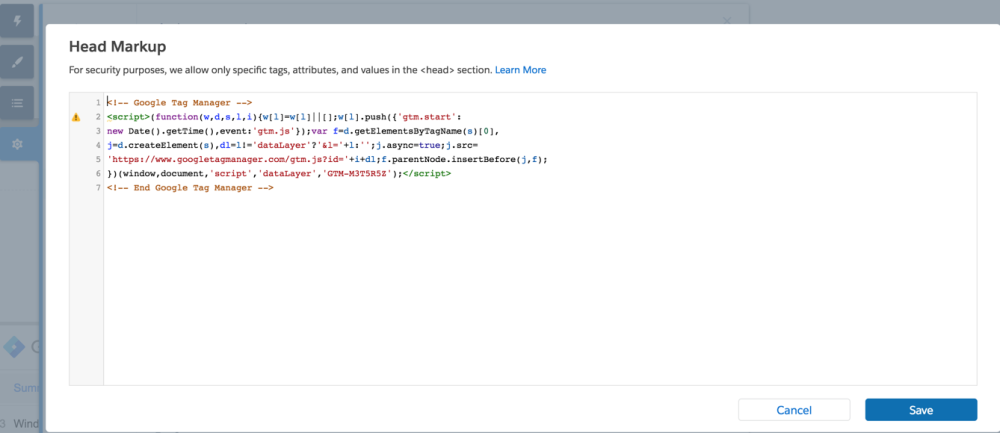The height and width of the screenshot is (433, 1000).
Task: Open the list structure sidebar icon
Action: coord(18,103)
